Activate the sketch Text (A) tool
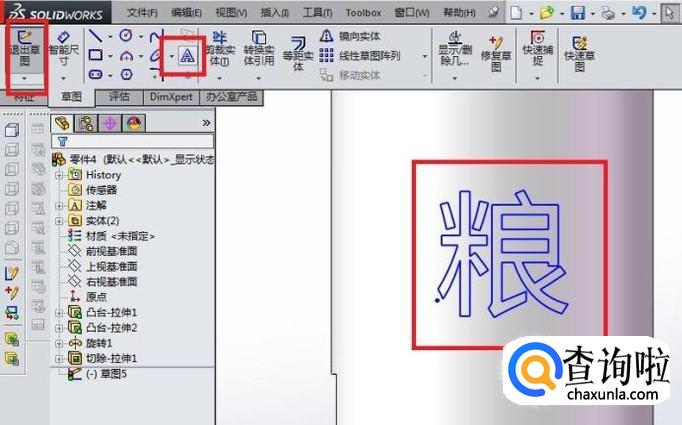Image resolution: width=682 pixels, height=425 pixels. click(187, 57)
